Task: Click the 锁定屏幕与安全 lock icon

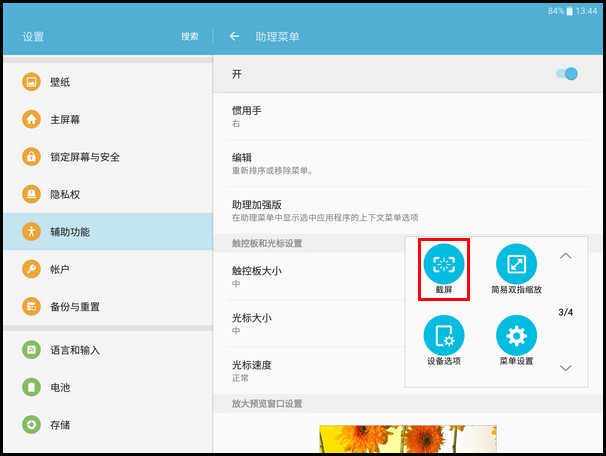Action: tap(31, 157)
